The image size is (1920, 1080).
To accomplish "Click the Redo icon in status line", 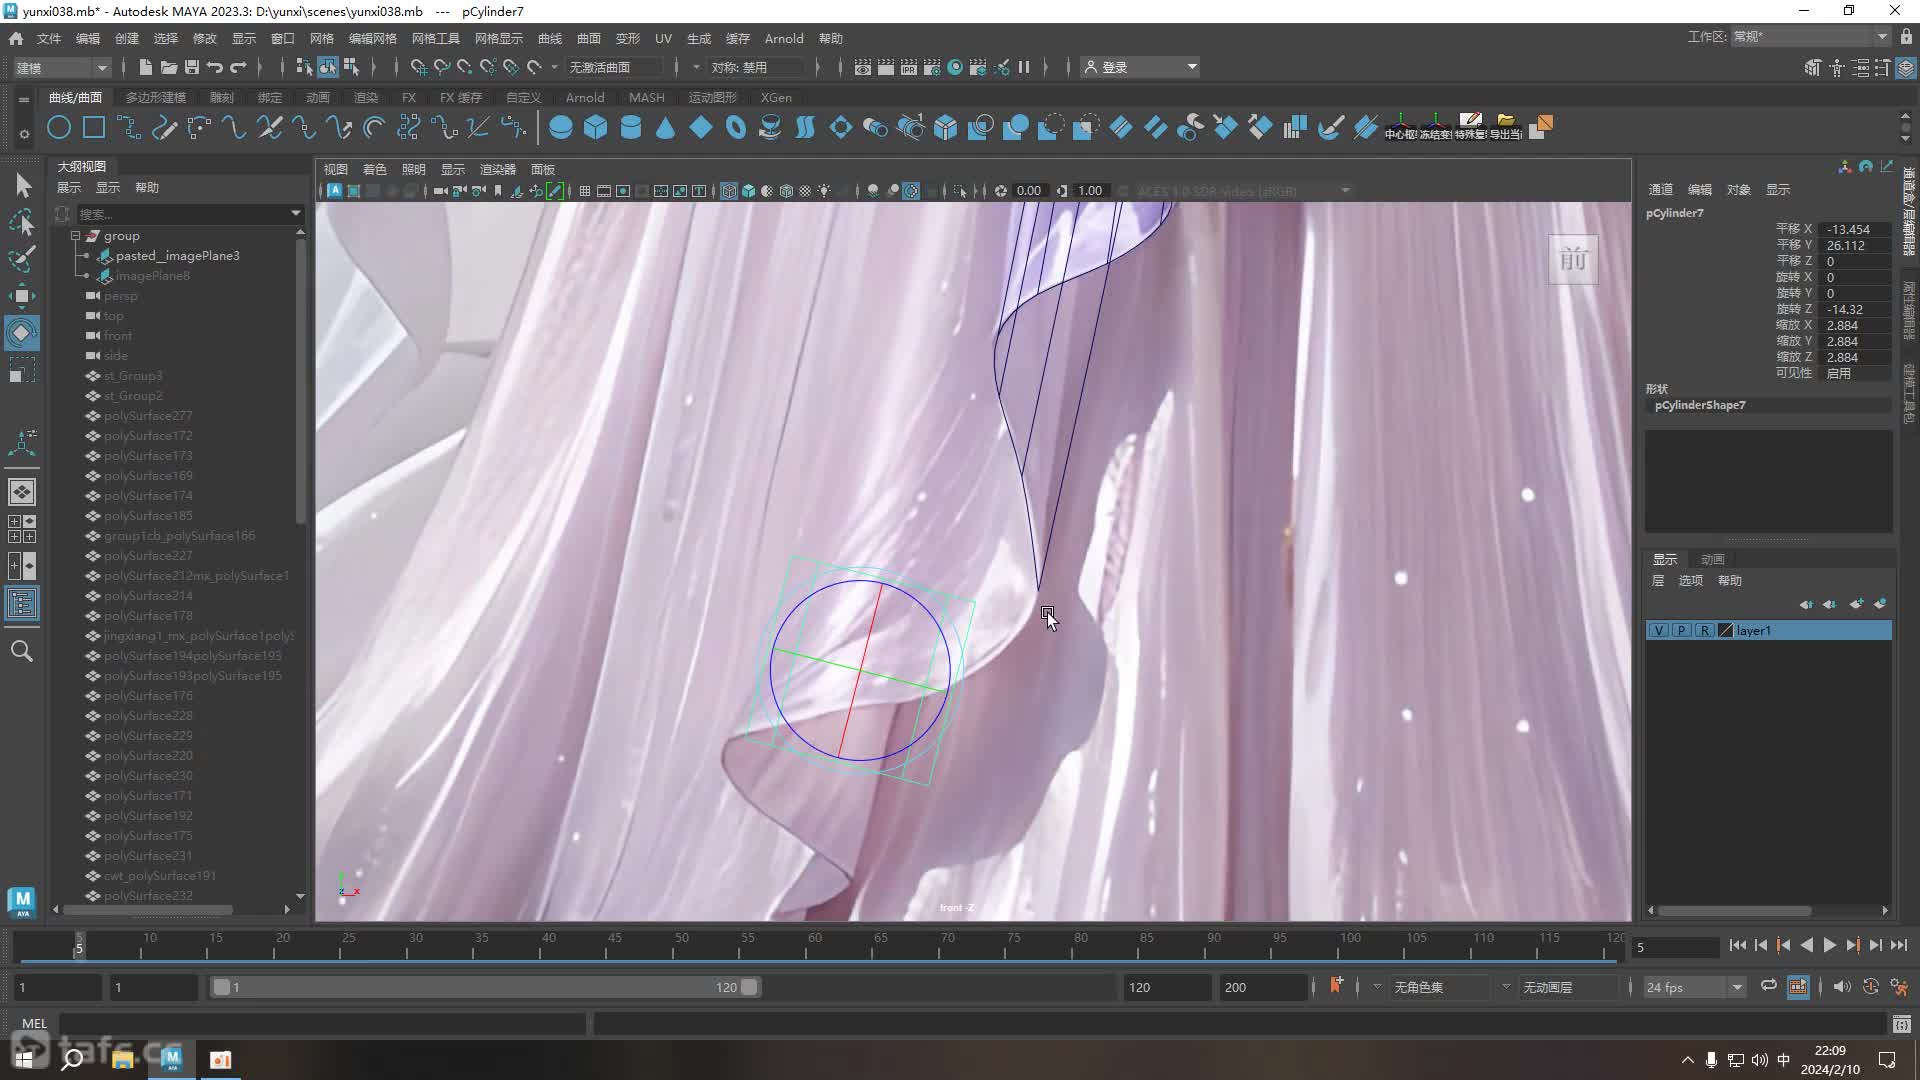I will coord(238,67).
